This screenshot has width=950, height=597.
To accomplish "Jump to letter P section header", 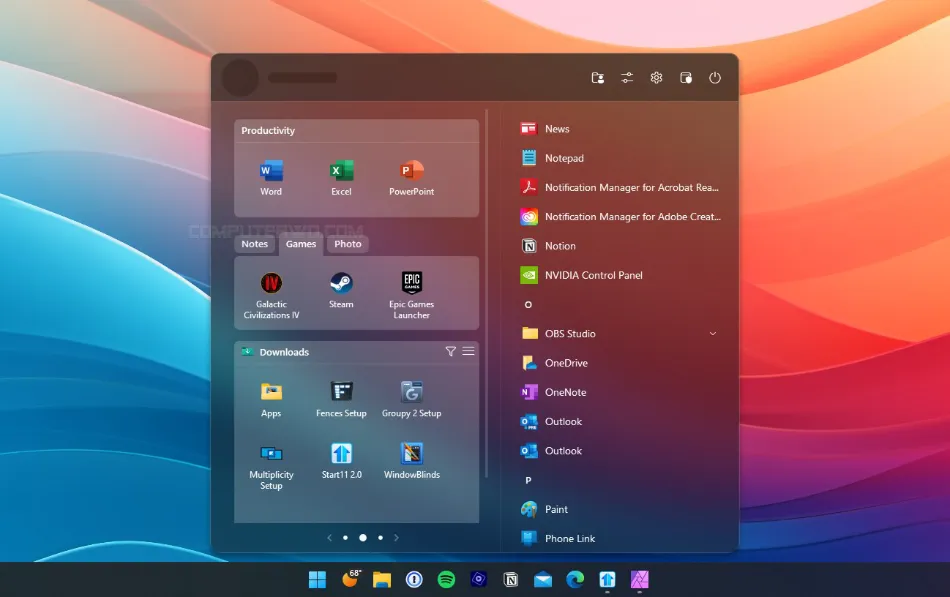I will click(528, 480).
